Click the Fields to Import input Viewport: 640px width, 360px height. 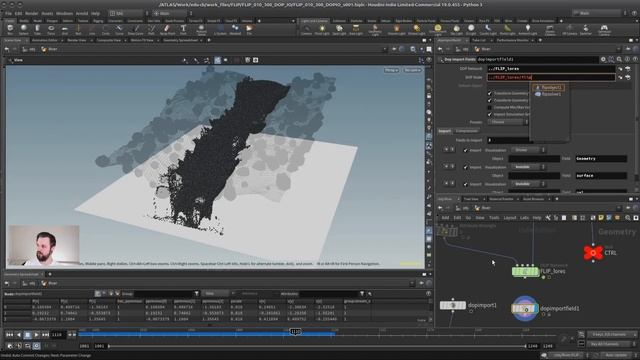pos(509,140)
